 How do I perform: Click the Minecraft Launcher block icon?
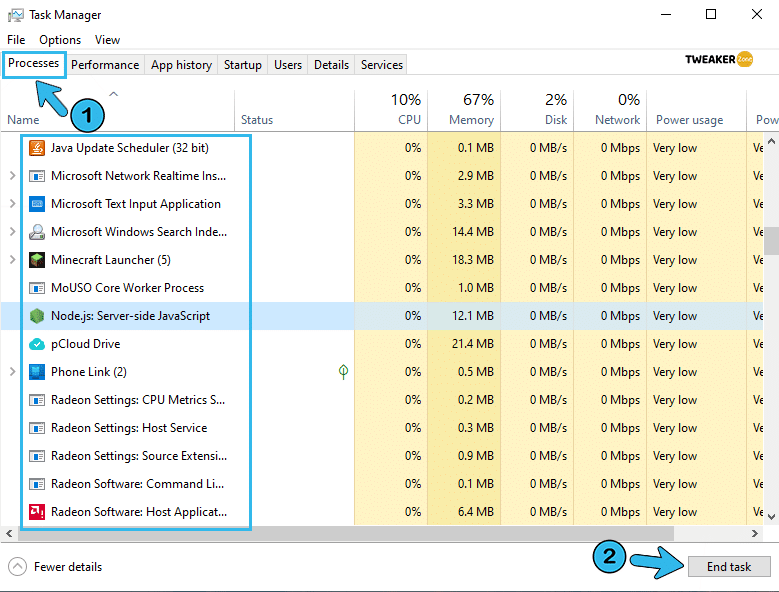point(37,260)
